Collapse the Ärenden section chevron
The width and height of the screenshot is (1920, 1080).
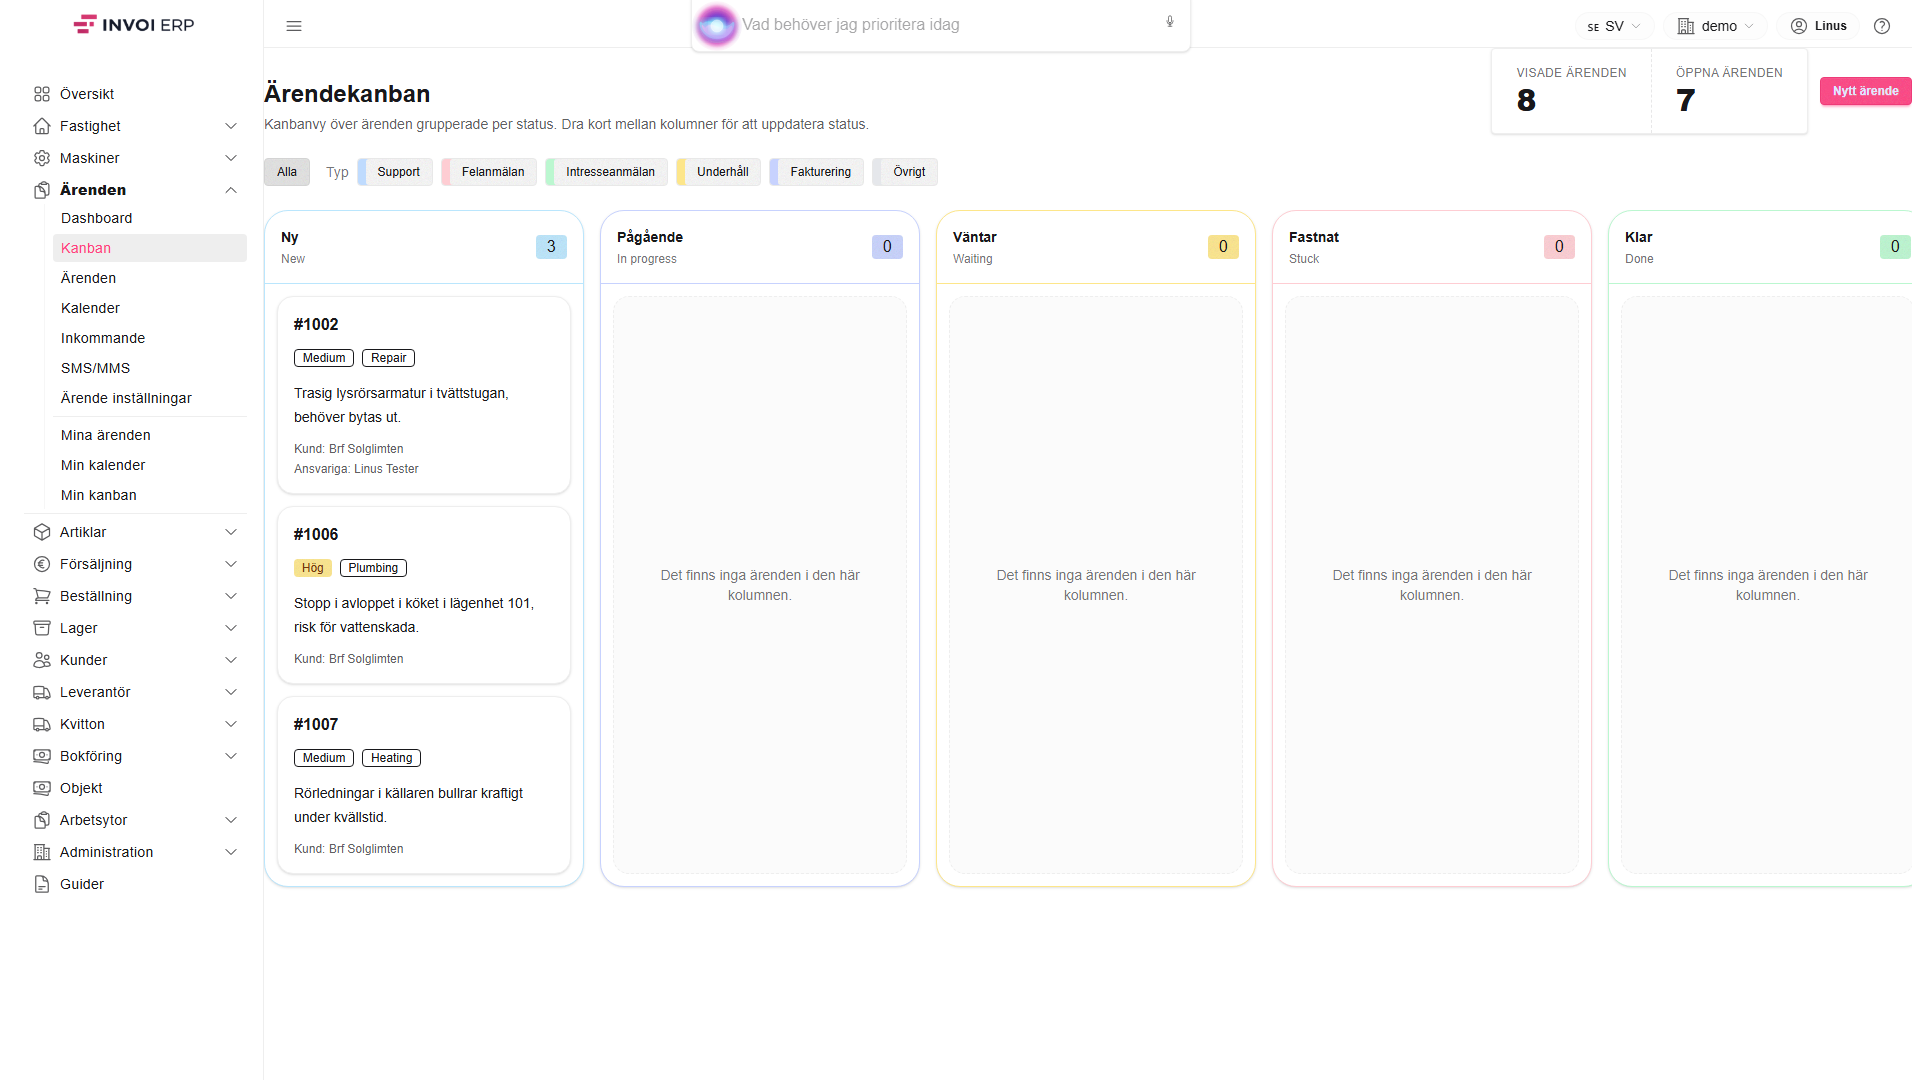coord(231,190)
